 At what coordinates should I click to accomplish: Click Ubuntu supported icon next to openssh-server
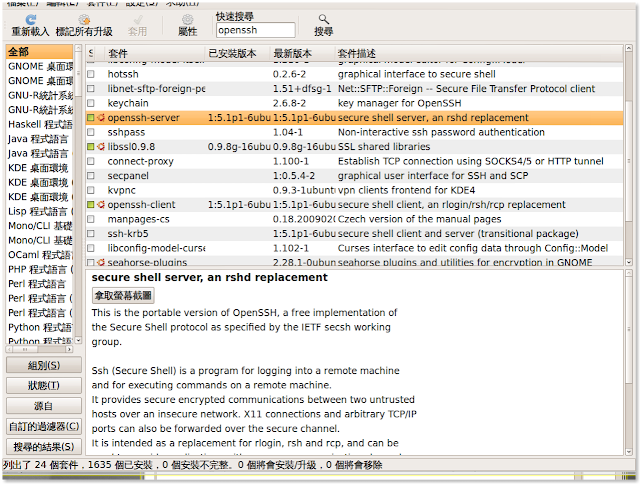[x=101, y=118]
